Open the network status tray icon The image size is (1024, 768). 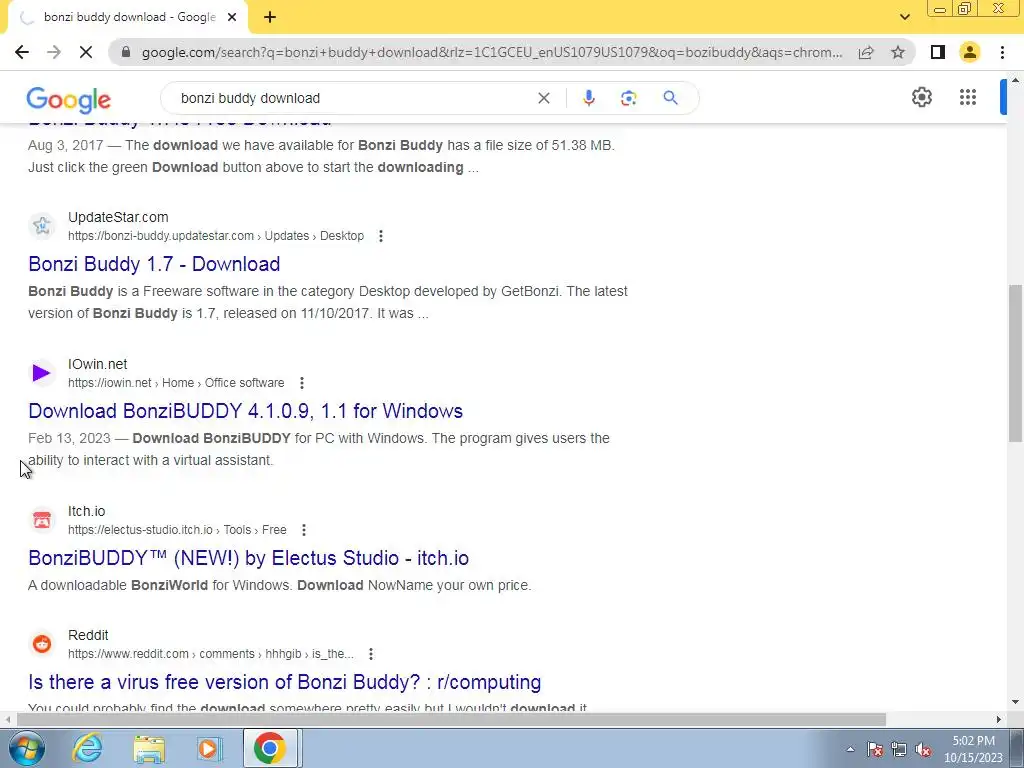point(899,749)
